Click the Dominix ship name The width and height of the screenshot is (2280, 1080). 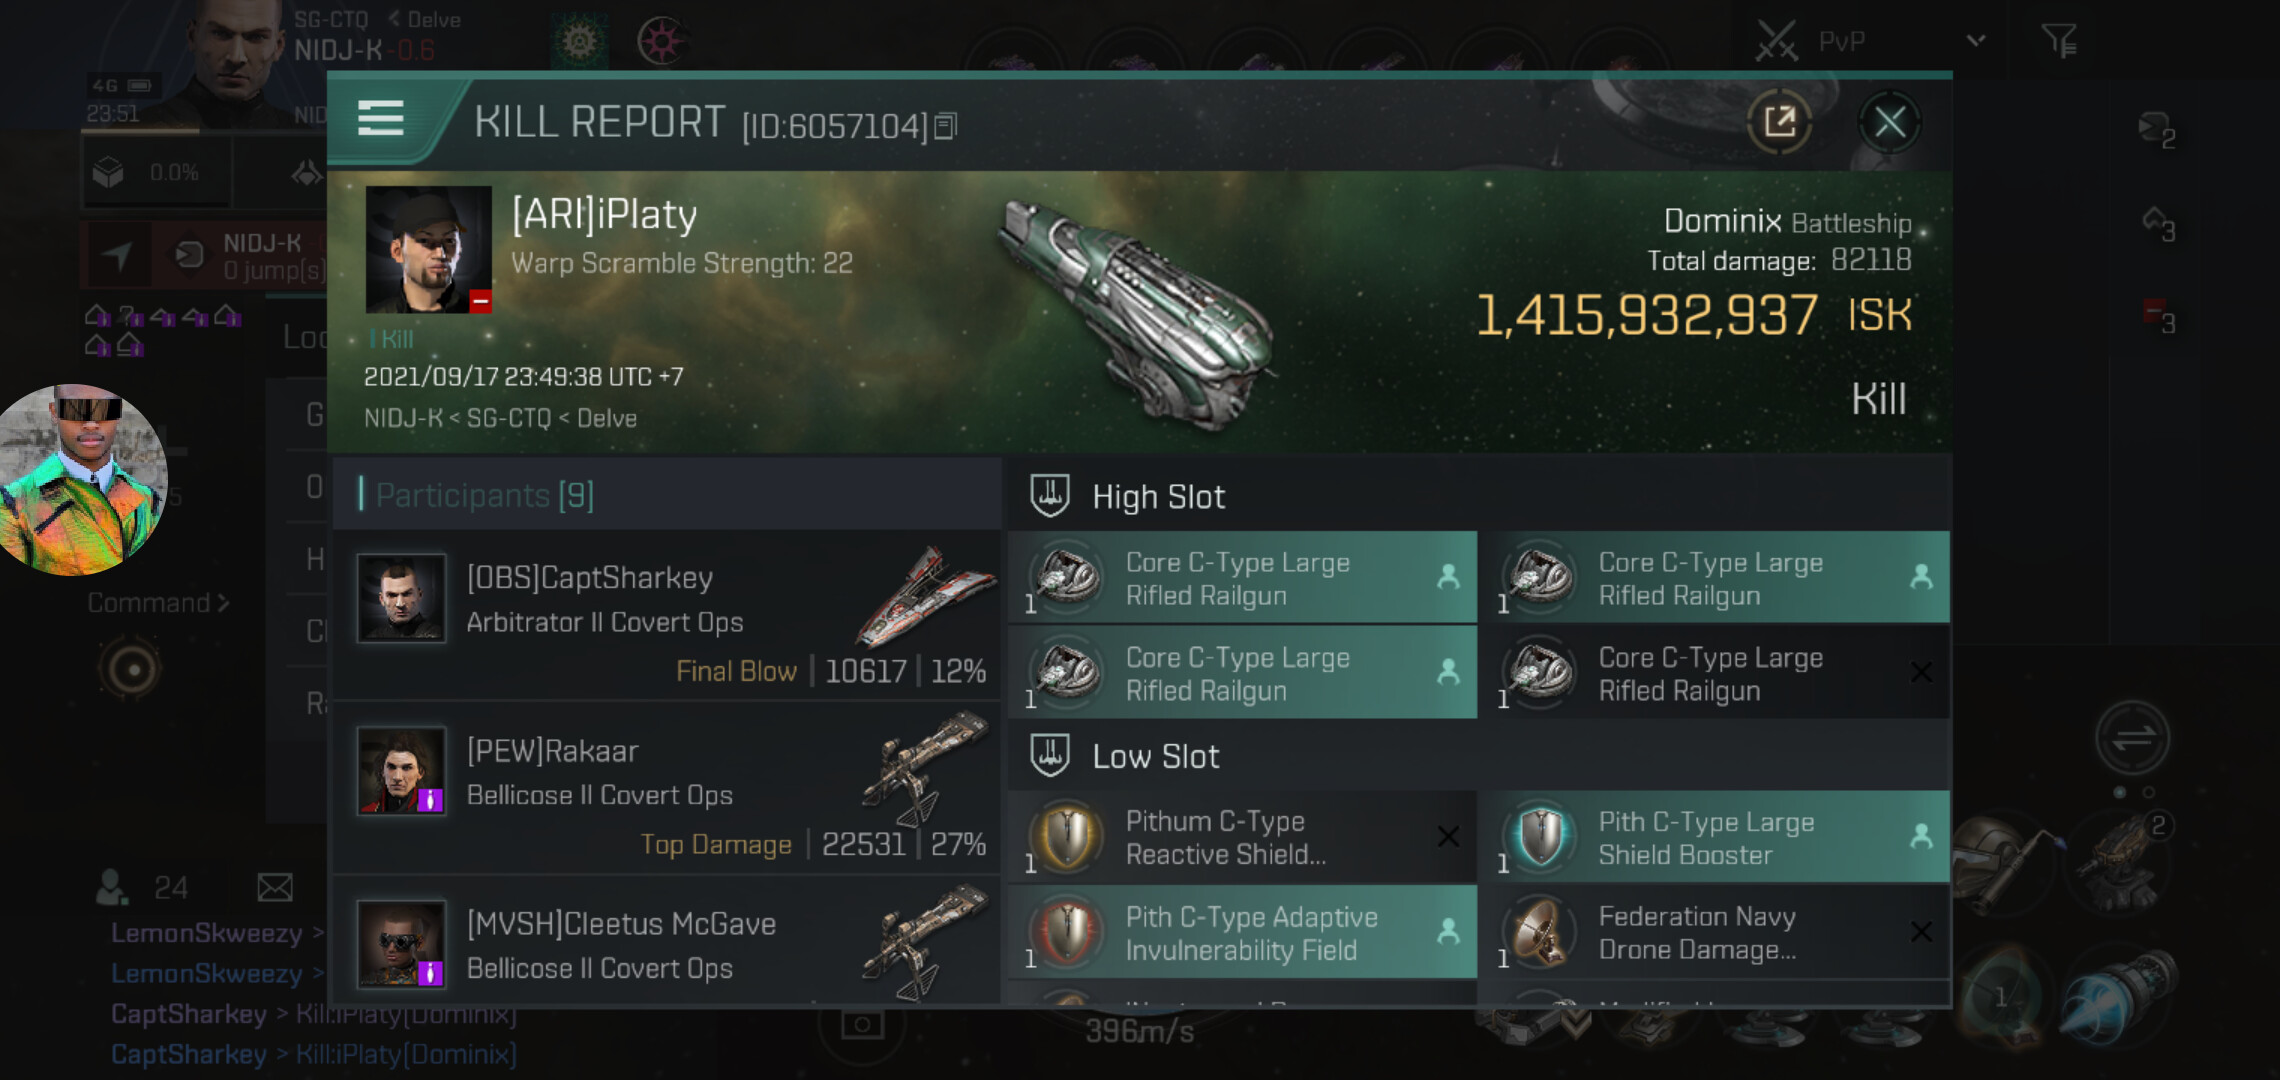tap(1722, 221)
